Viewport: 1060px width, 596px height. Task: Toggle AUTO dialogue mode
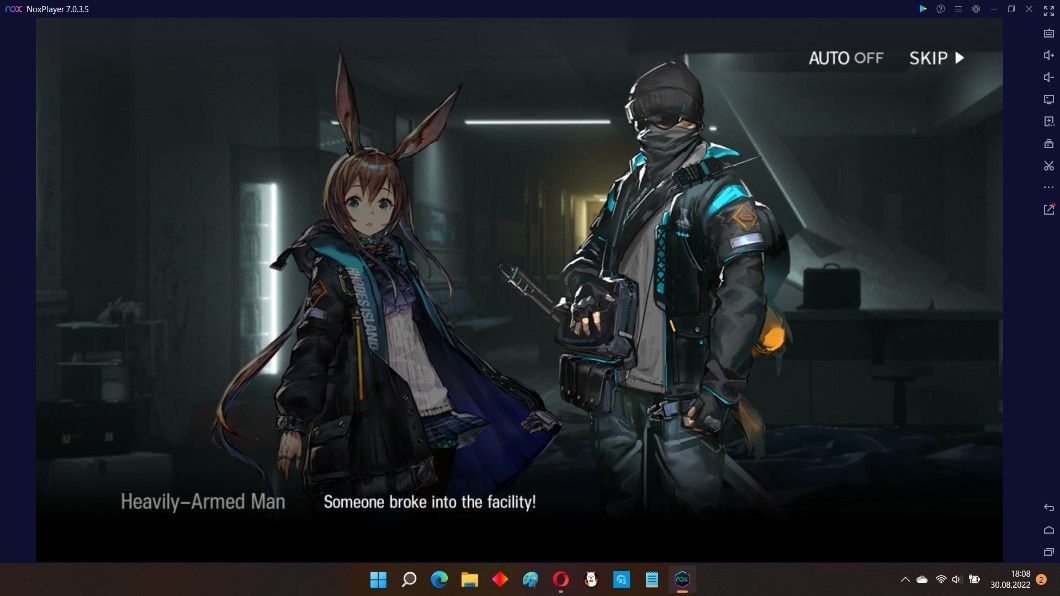pyautogui.click(x=846, y=58)
